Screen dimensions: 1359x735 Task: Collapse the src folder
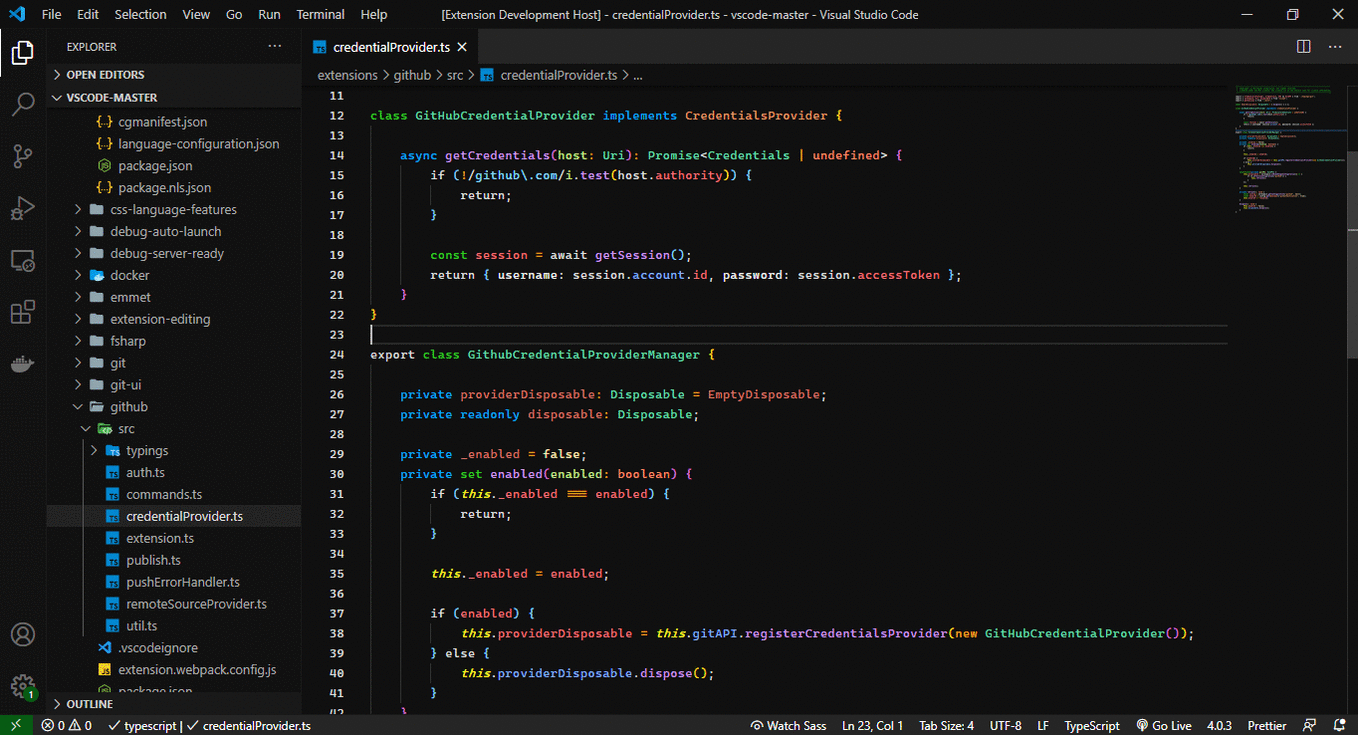click(174, 429)
